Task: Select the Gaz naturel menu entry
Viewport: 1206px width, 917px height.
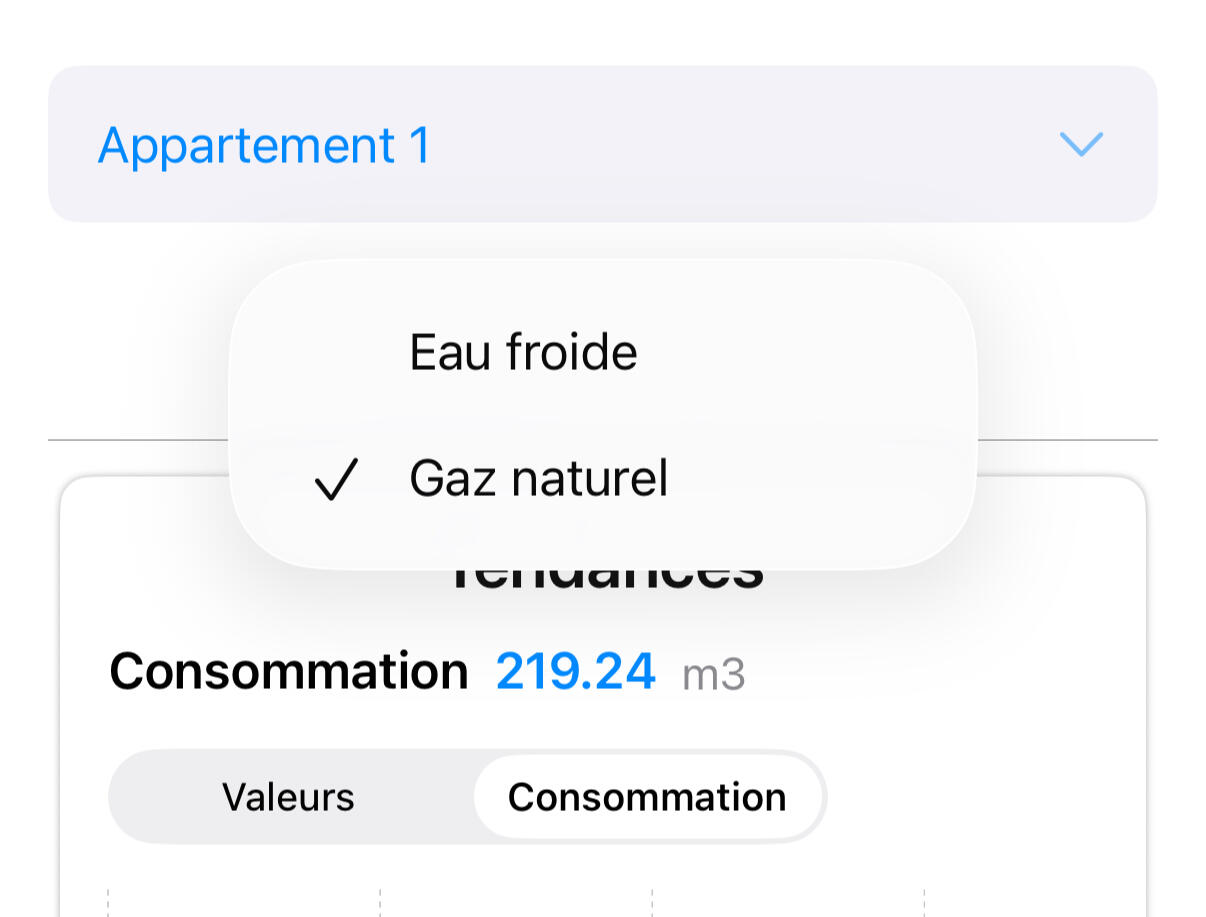Action: click(x=538, y=478)
